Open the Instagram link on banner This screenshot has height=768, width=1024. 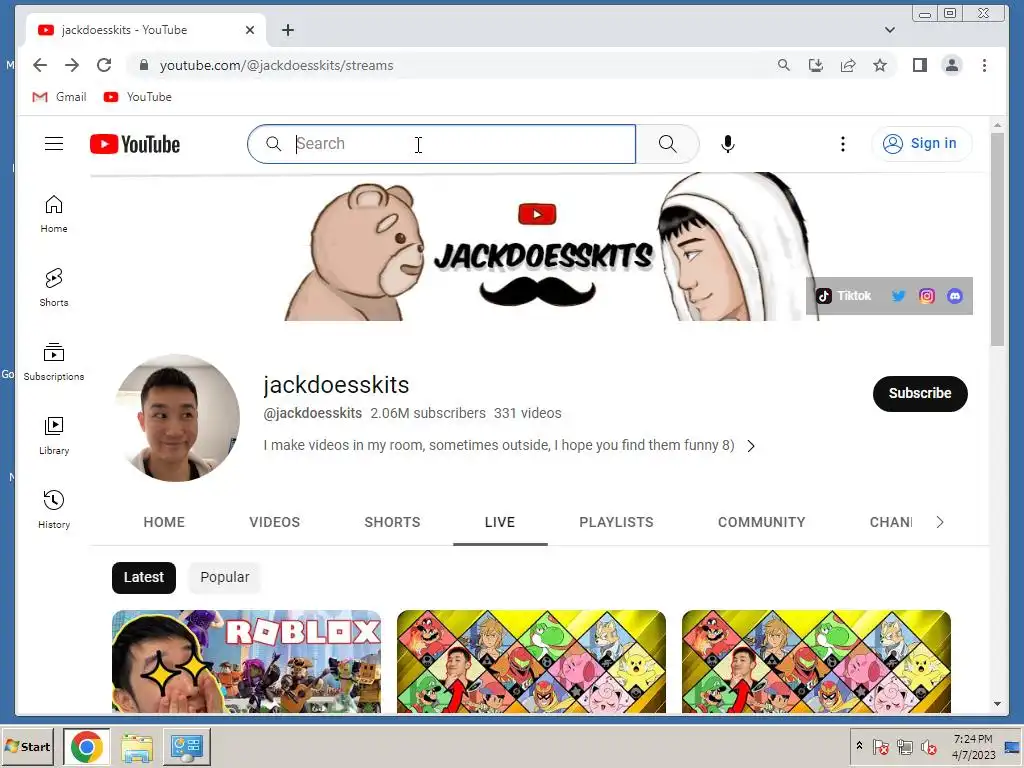click(x=927, y=296)
